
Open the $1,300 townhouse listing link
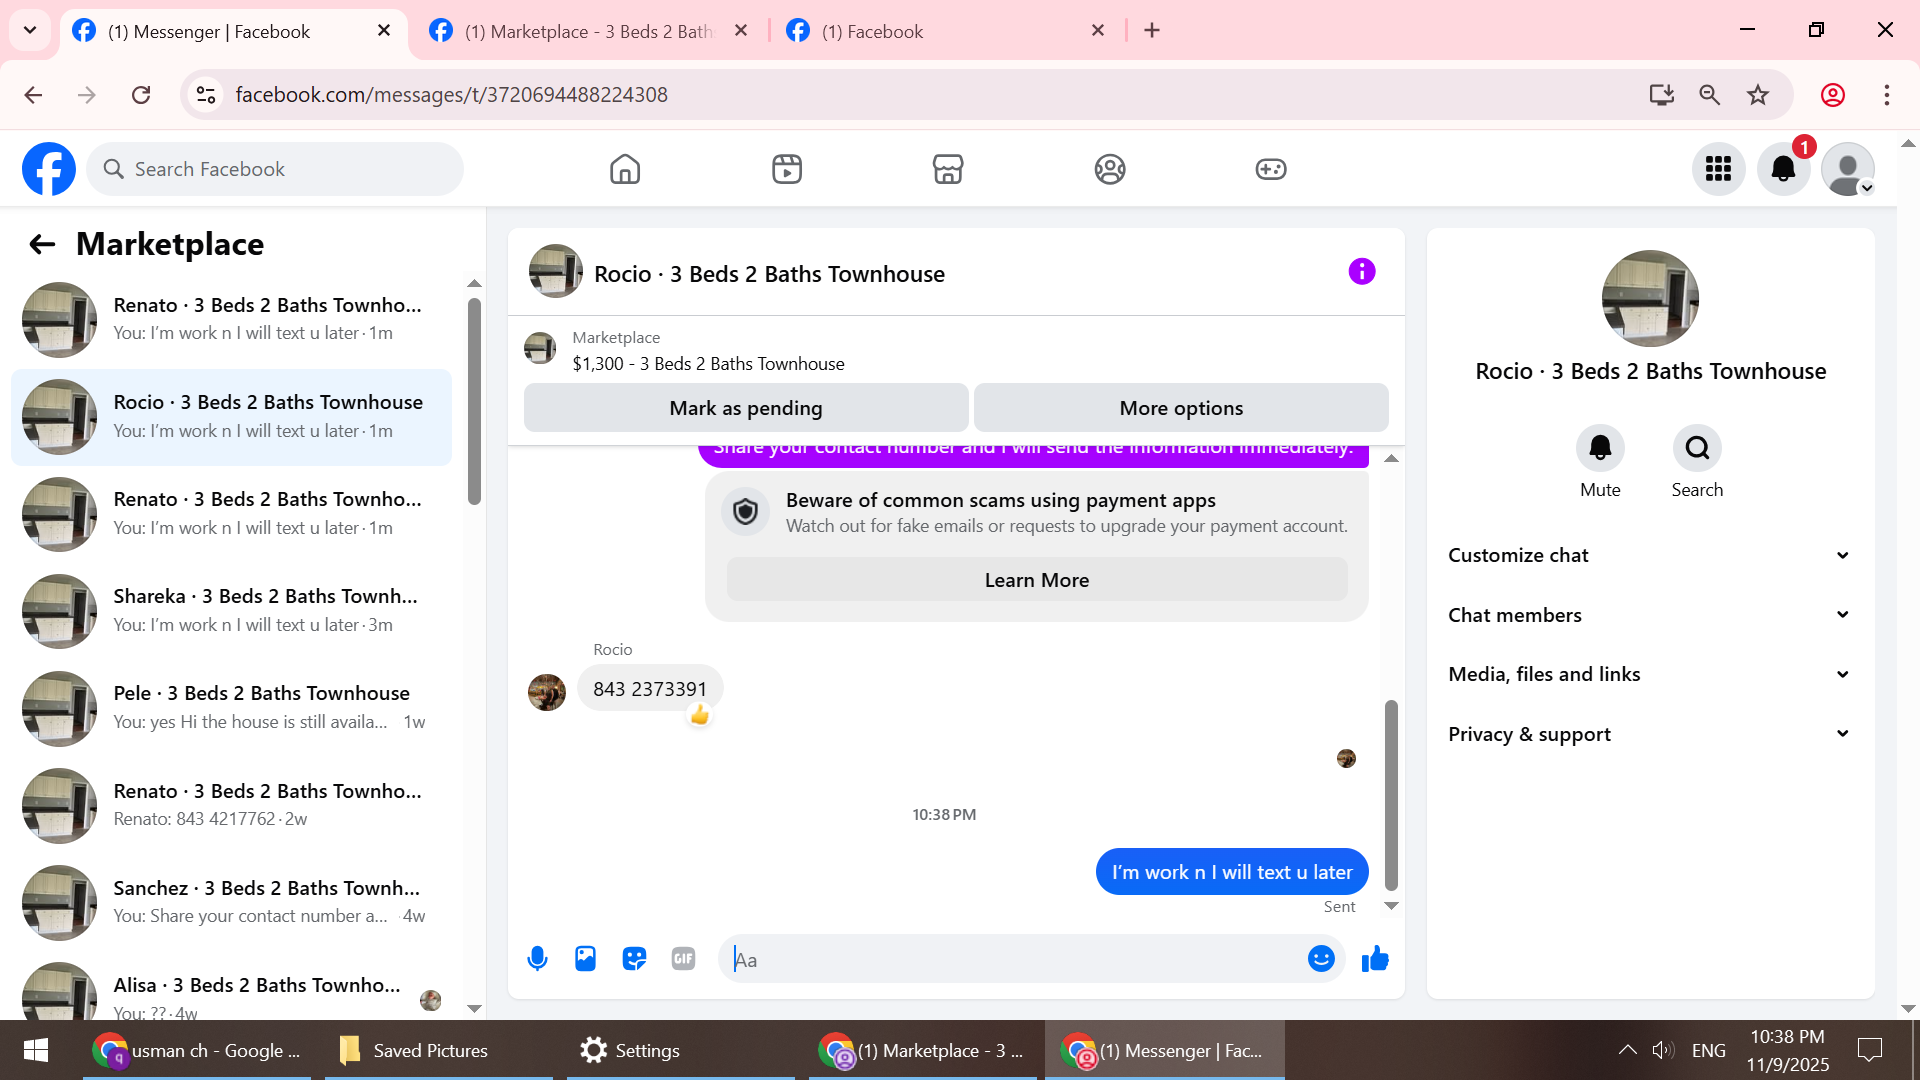click(x=708, y=364)
